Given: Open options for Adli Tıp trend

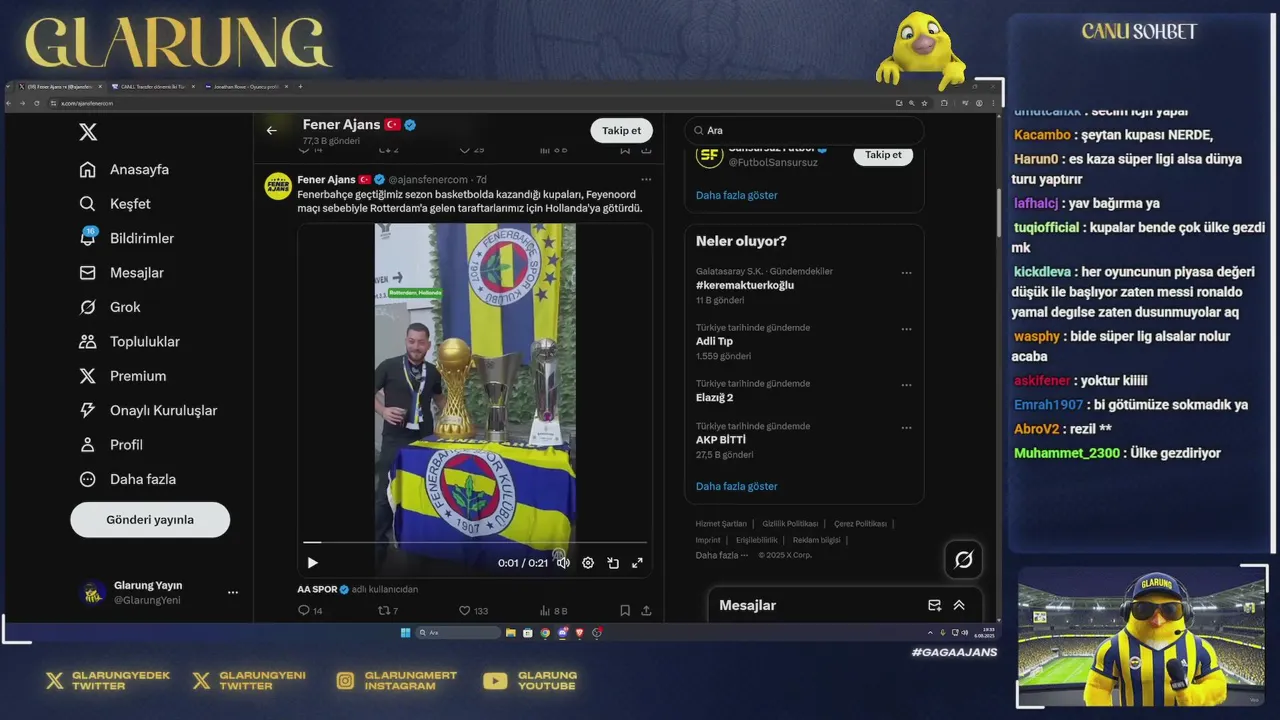Looking at the screenshot, I should 906,329.
